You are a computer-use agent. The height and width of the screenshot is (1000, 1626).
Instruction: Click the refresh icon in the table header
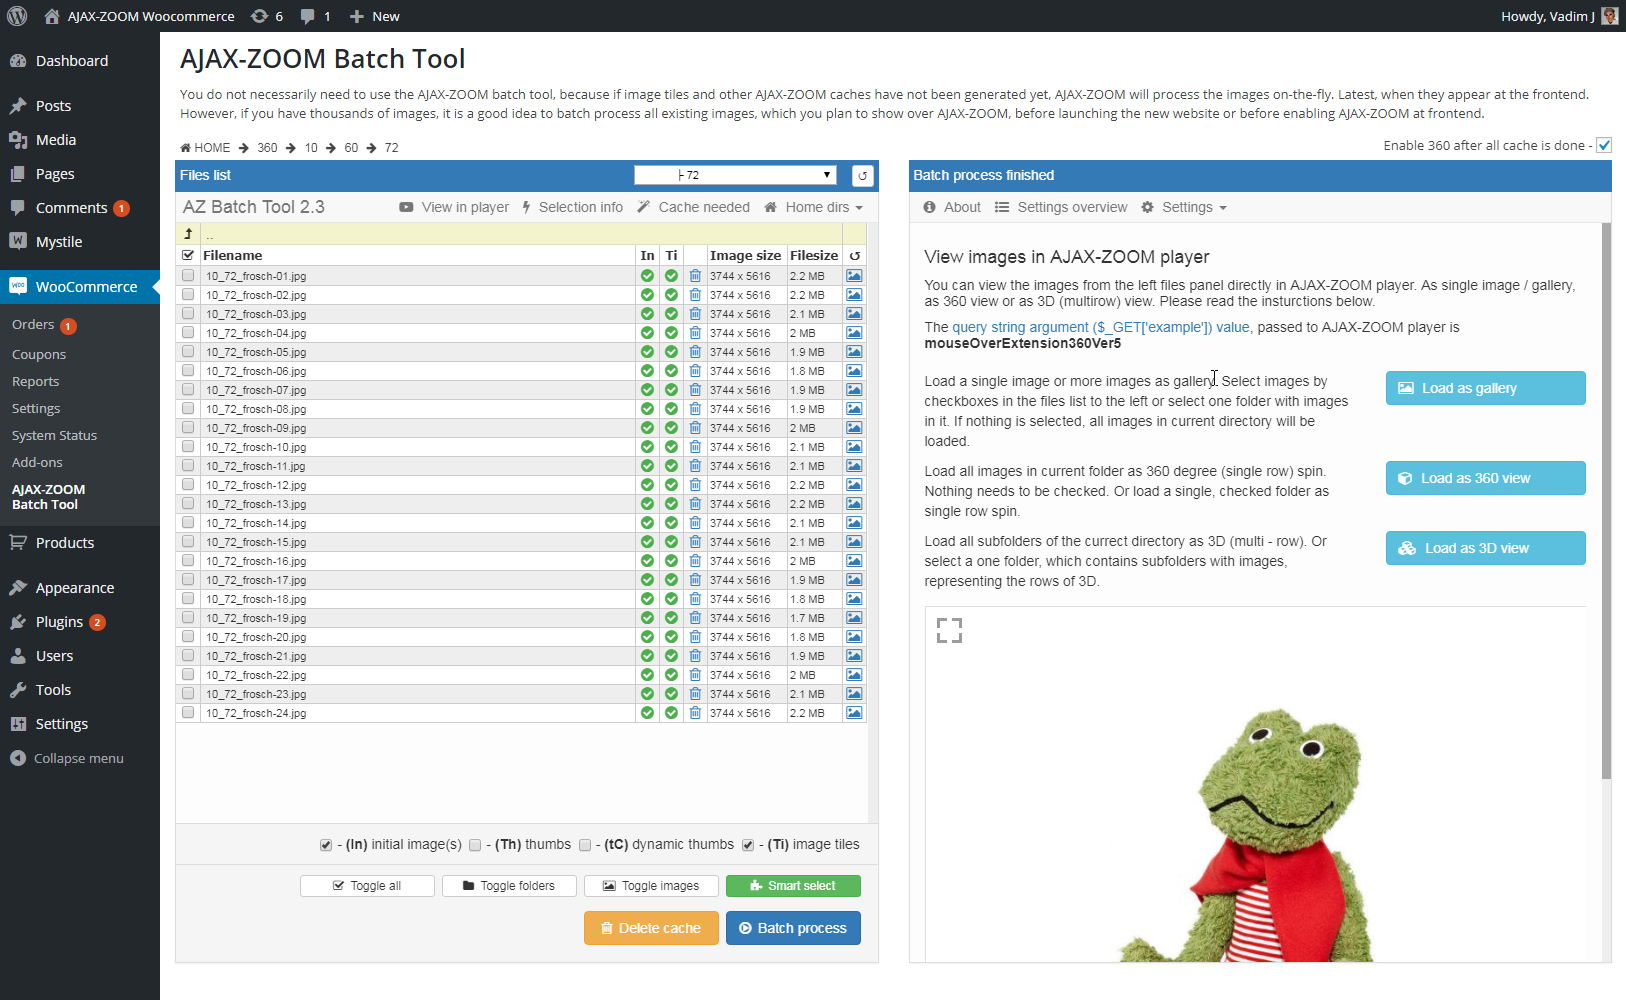[855, 256]
